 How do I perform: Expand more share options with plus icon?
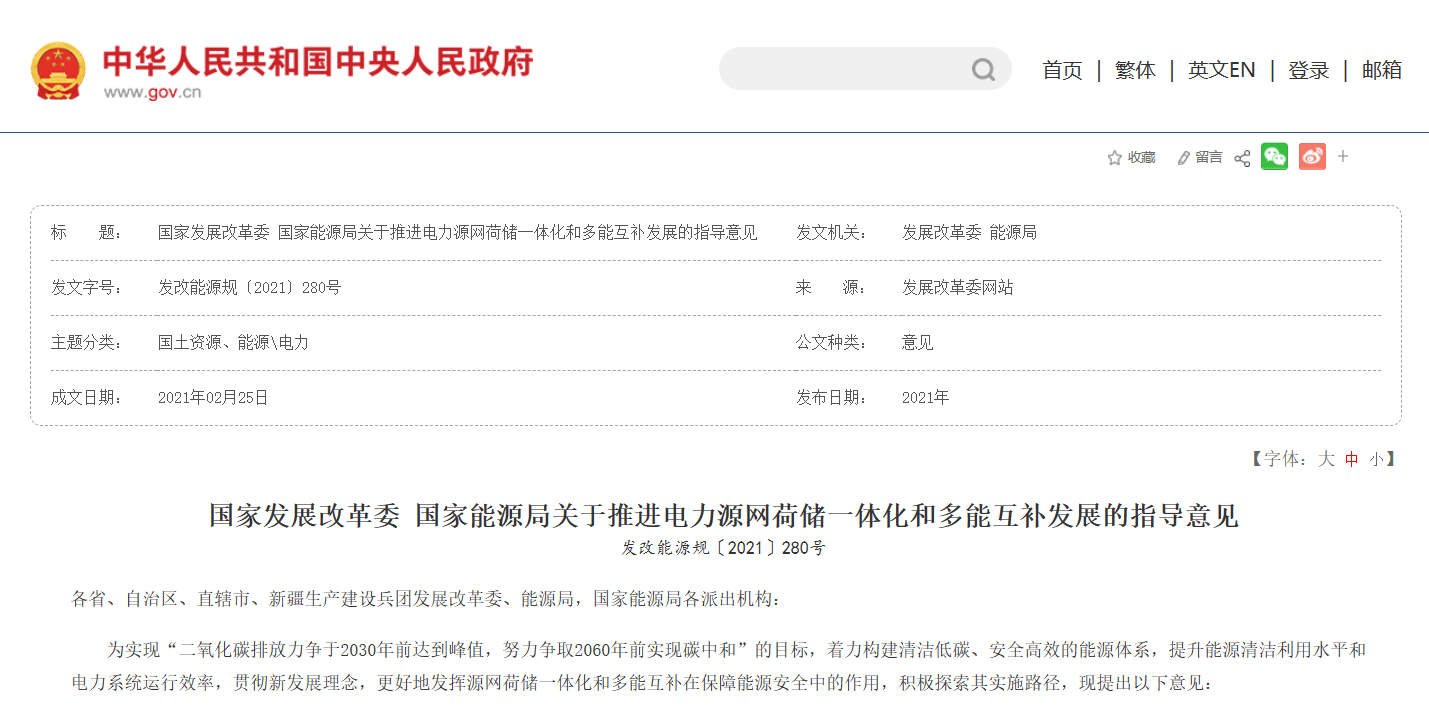pyautogui.click(x=1343, y=157)
